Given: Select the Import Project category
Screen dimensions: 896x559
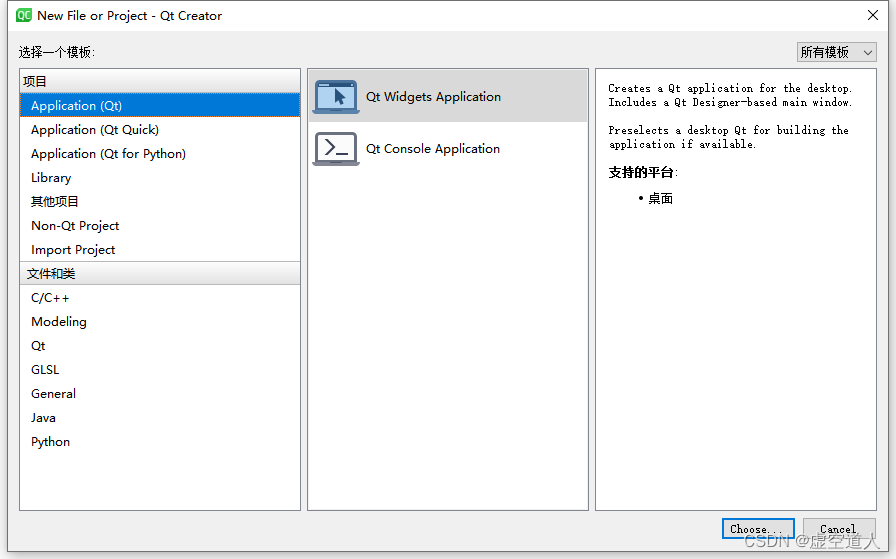Looking at the screenshot, I should pos(160,250).
